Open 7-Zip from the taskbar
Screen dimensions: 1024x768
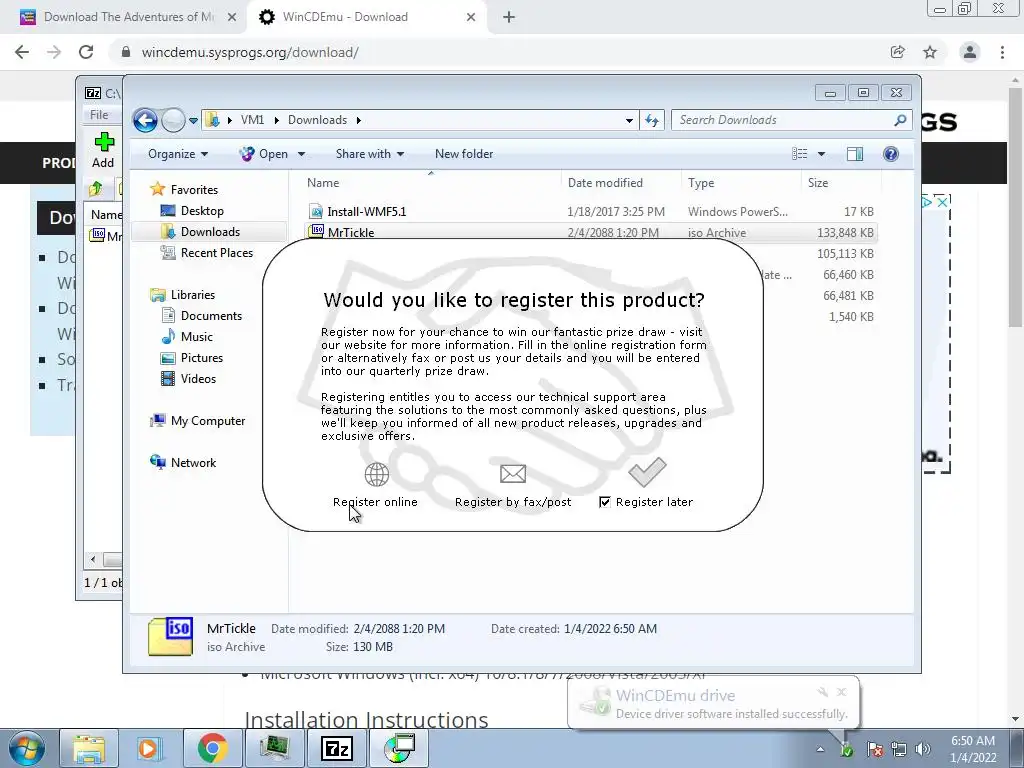(x=337, y=748)
